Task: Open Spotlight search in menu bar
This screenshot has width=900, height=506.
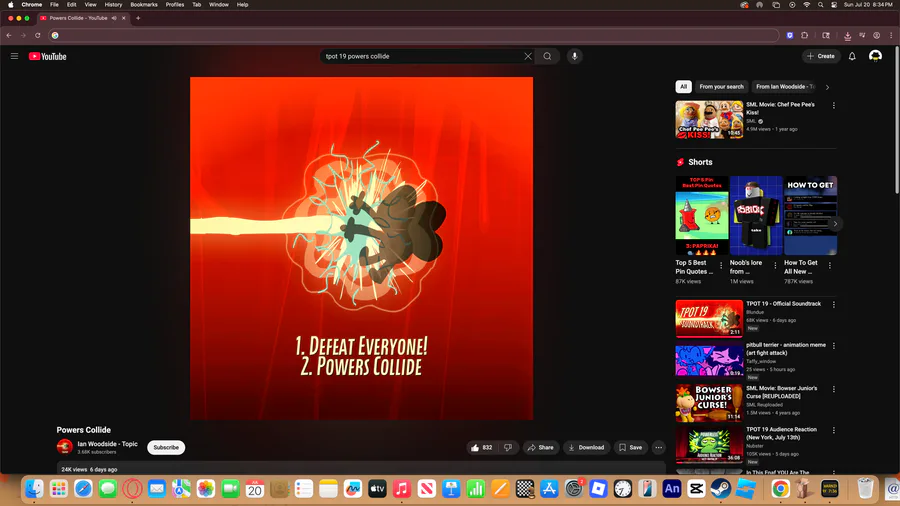Action: point(820,5)
